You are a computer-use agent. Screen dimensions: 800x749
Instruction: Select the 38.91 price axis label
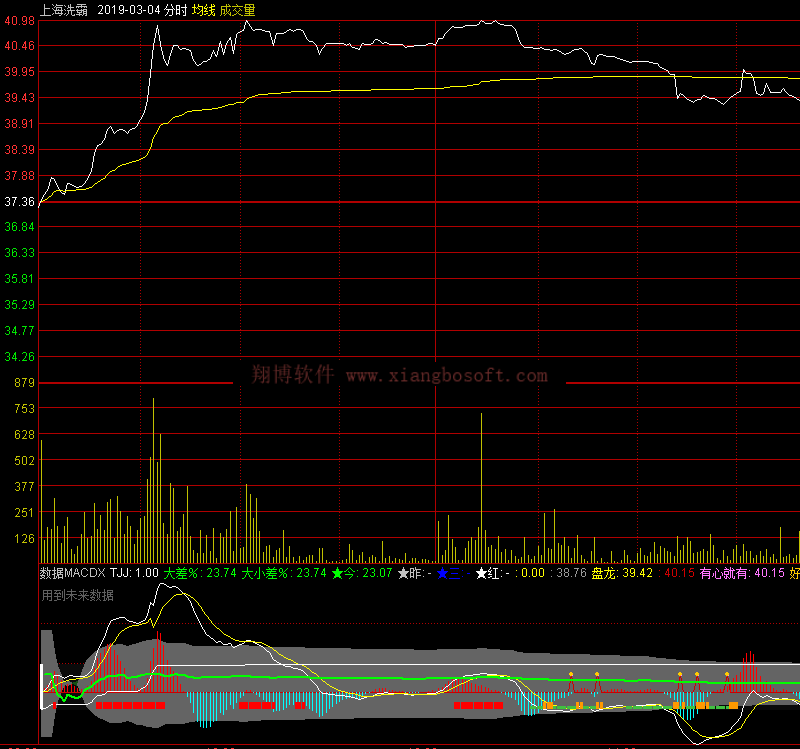pos(19,123)
